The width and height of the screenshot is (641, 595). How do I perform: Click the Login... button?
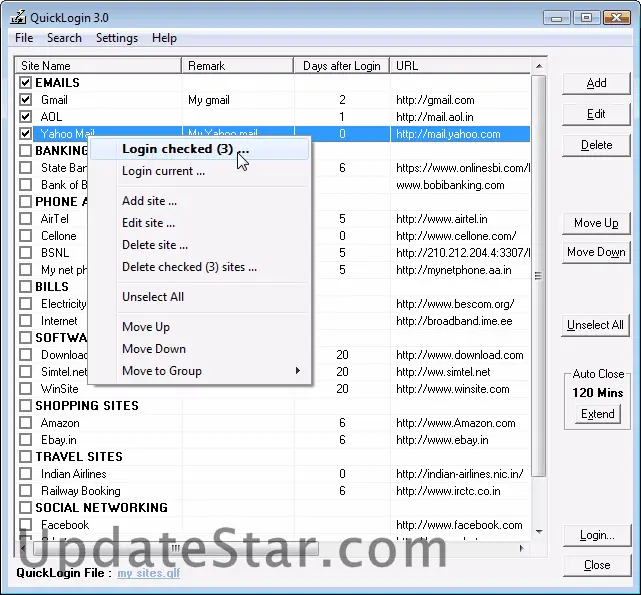[x=597, y=535]
